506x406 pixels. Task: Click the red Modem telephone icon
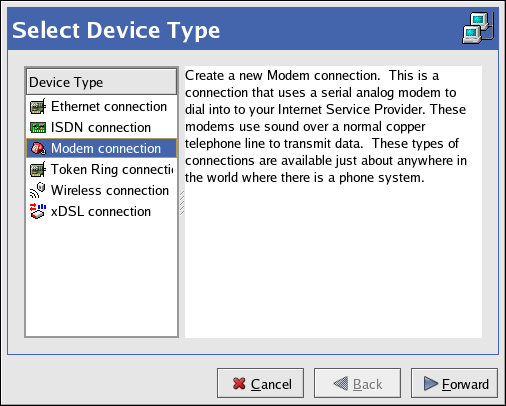pos(38,148)
